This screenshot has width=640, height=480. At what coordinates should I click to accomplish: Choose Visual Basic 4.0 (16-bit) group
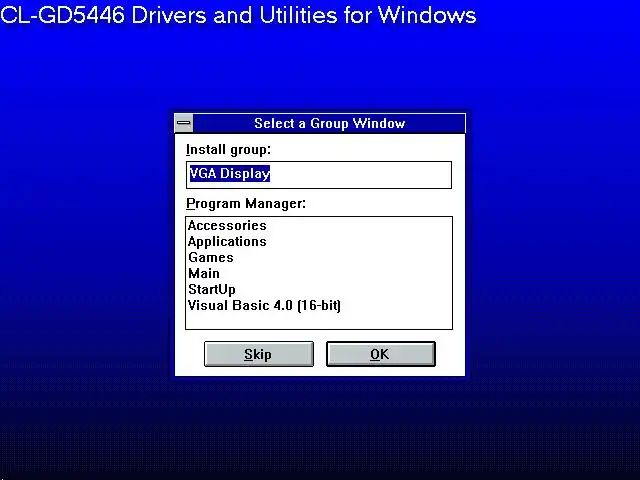(x=319, y=305)
